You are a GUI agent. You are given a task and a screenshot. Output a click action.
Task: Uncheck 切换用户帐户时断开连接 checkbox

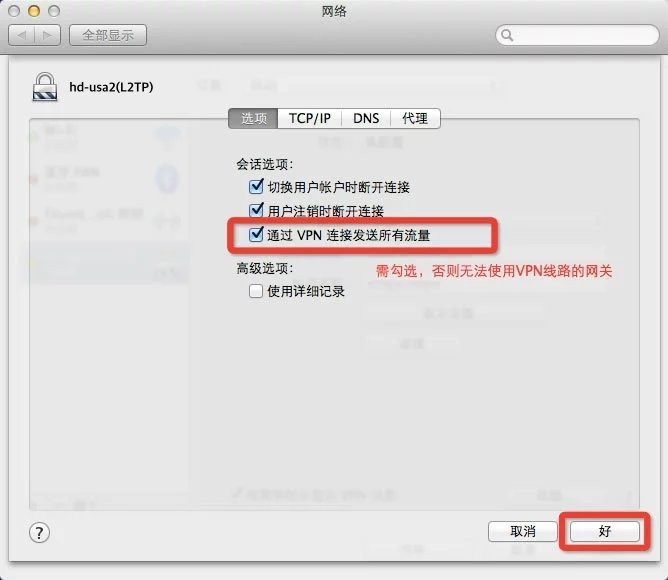(x=256, y=187)
